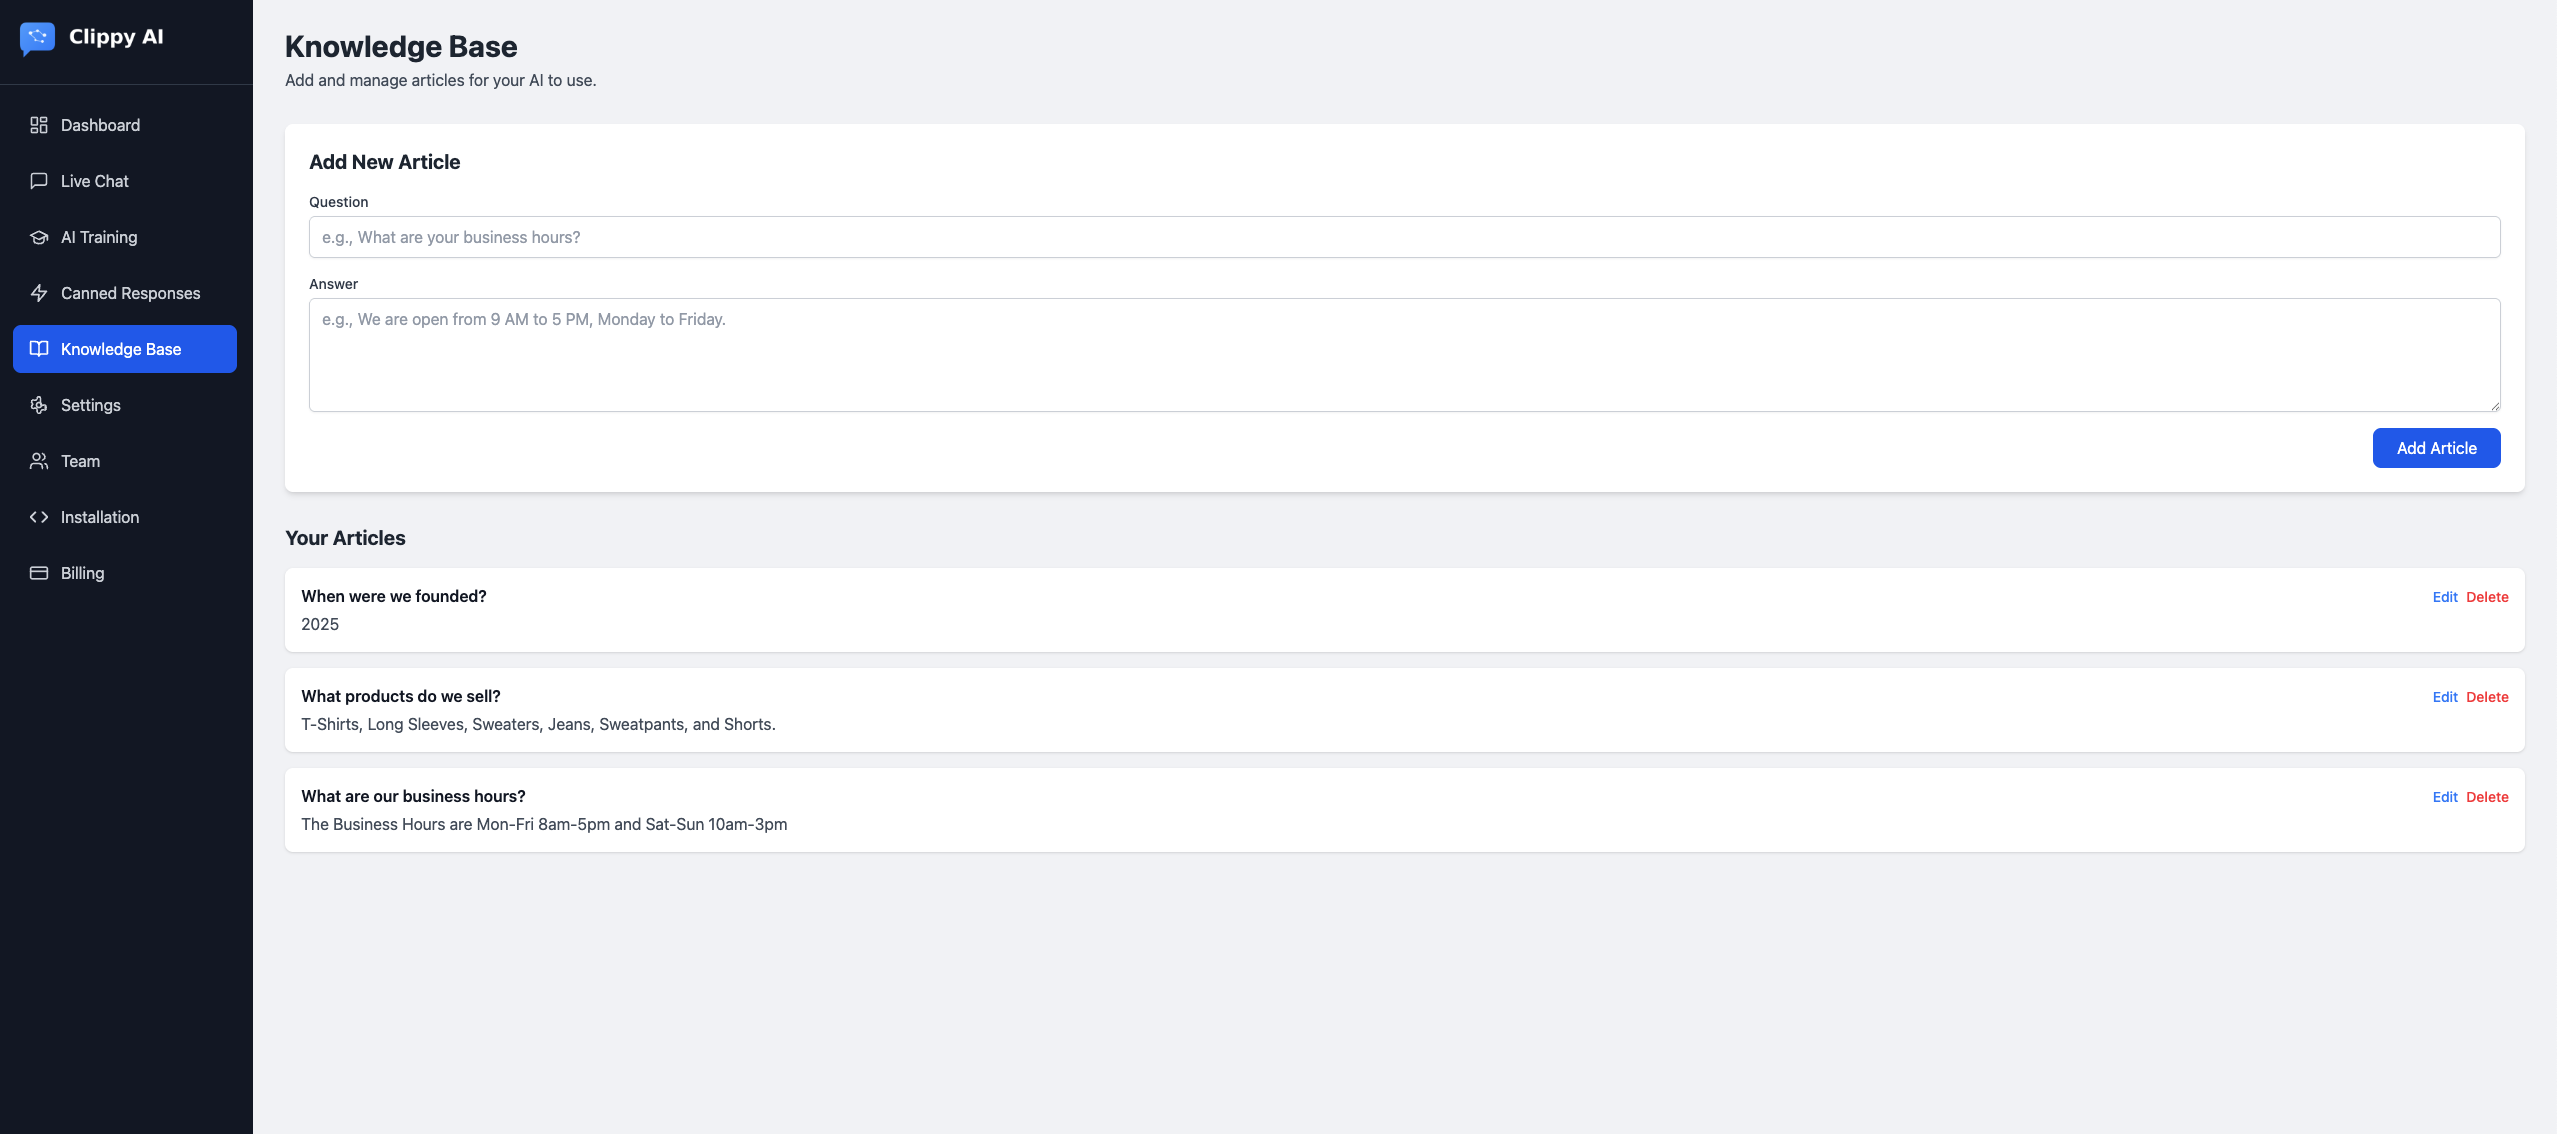
Task: Select the Settings gear icon
Action: click(x=39, y=405)
